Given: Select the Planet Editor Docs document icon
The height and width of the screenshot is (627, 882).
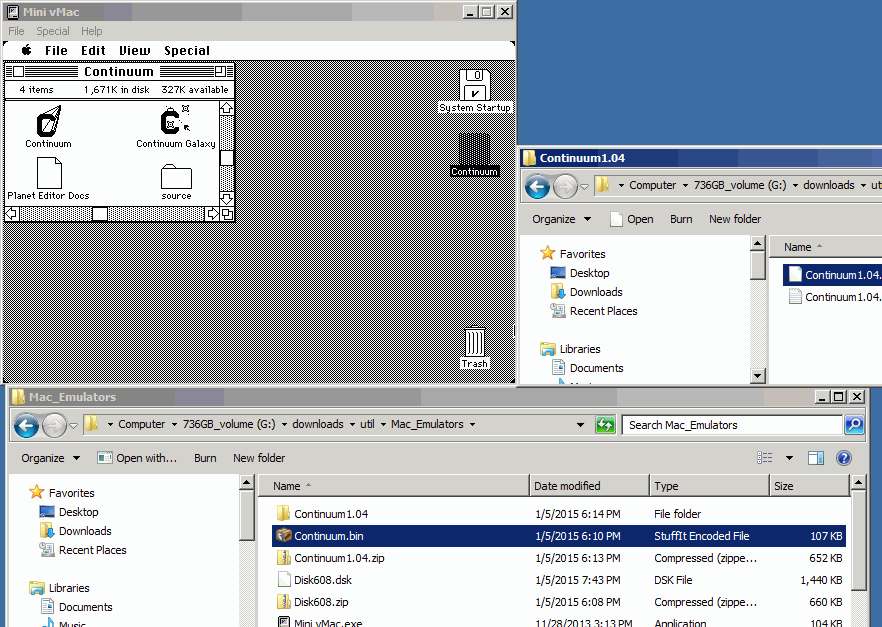Looking at the screenshot, I should (49, 173).
